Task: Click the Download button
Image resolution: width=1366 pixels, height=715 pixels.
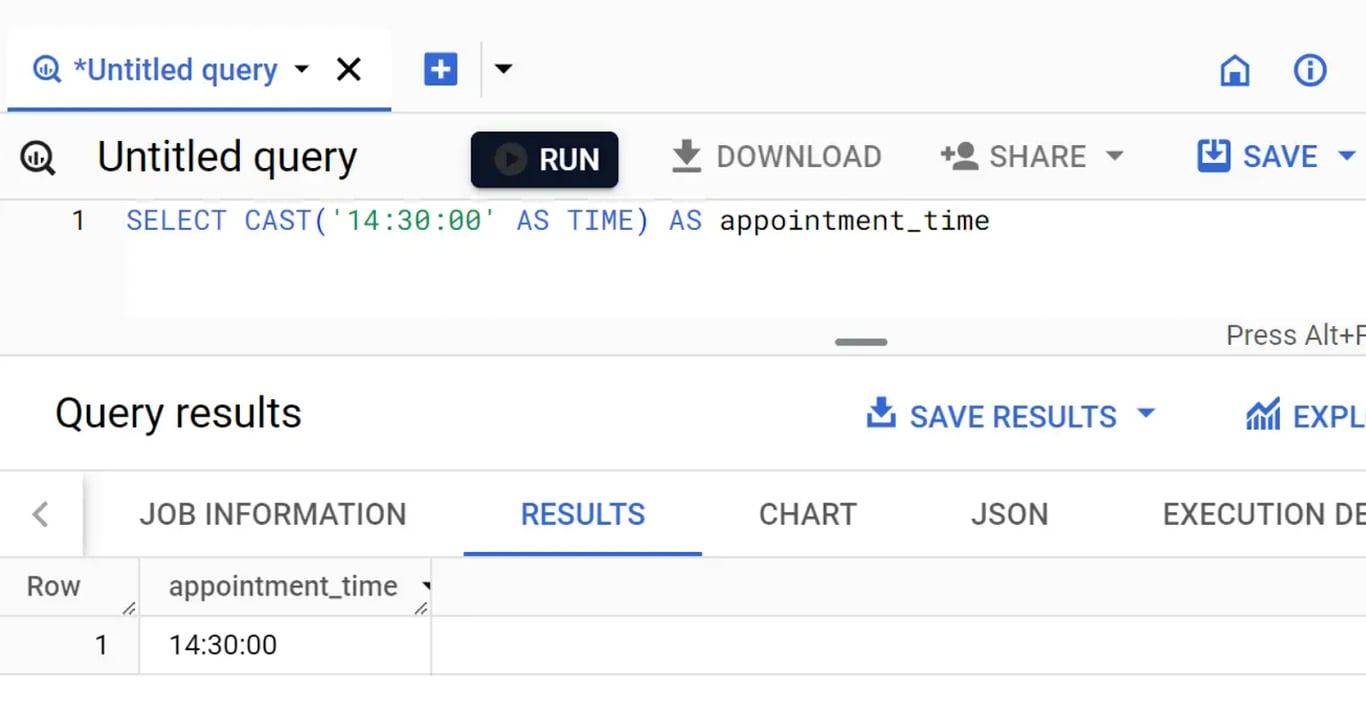Action: pos(776,157)
